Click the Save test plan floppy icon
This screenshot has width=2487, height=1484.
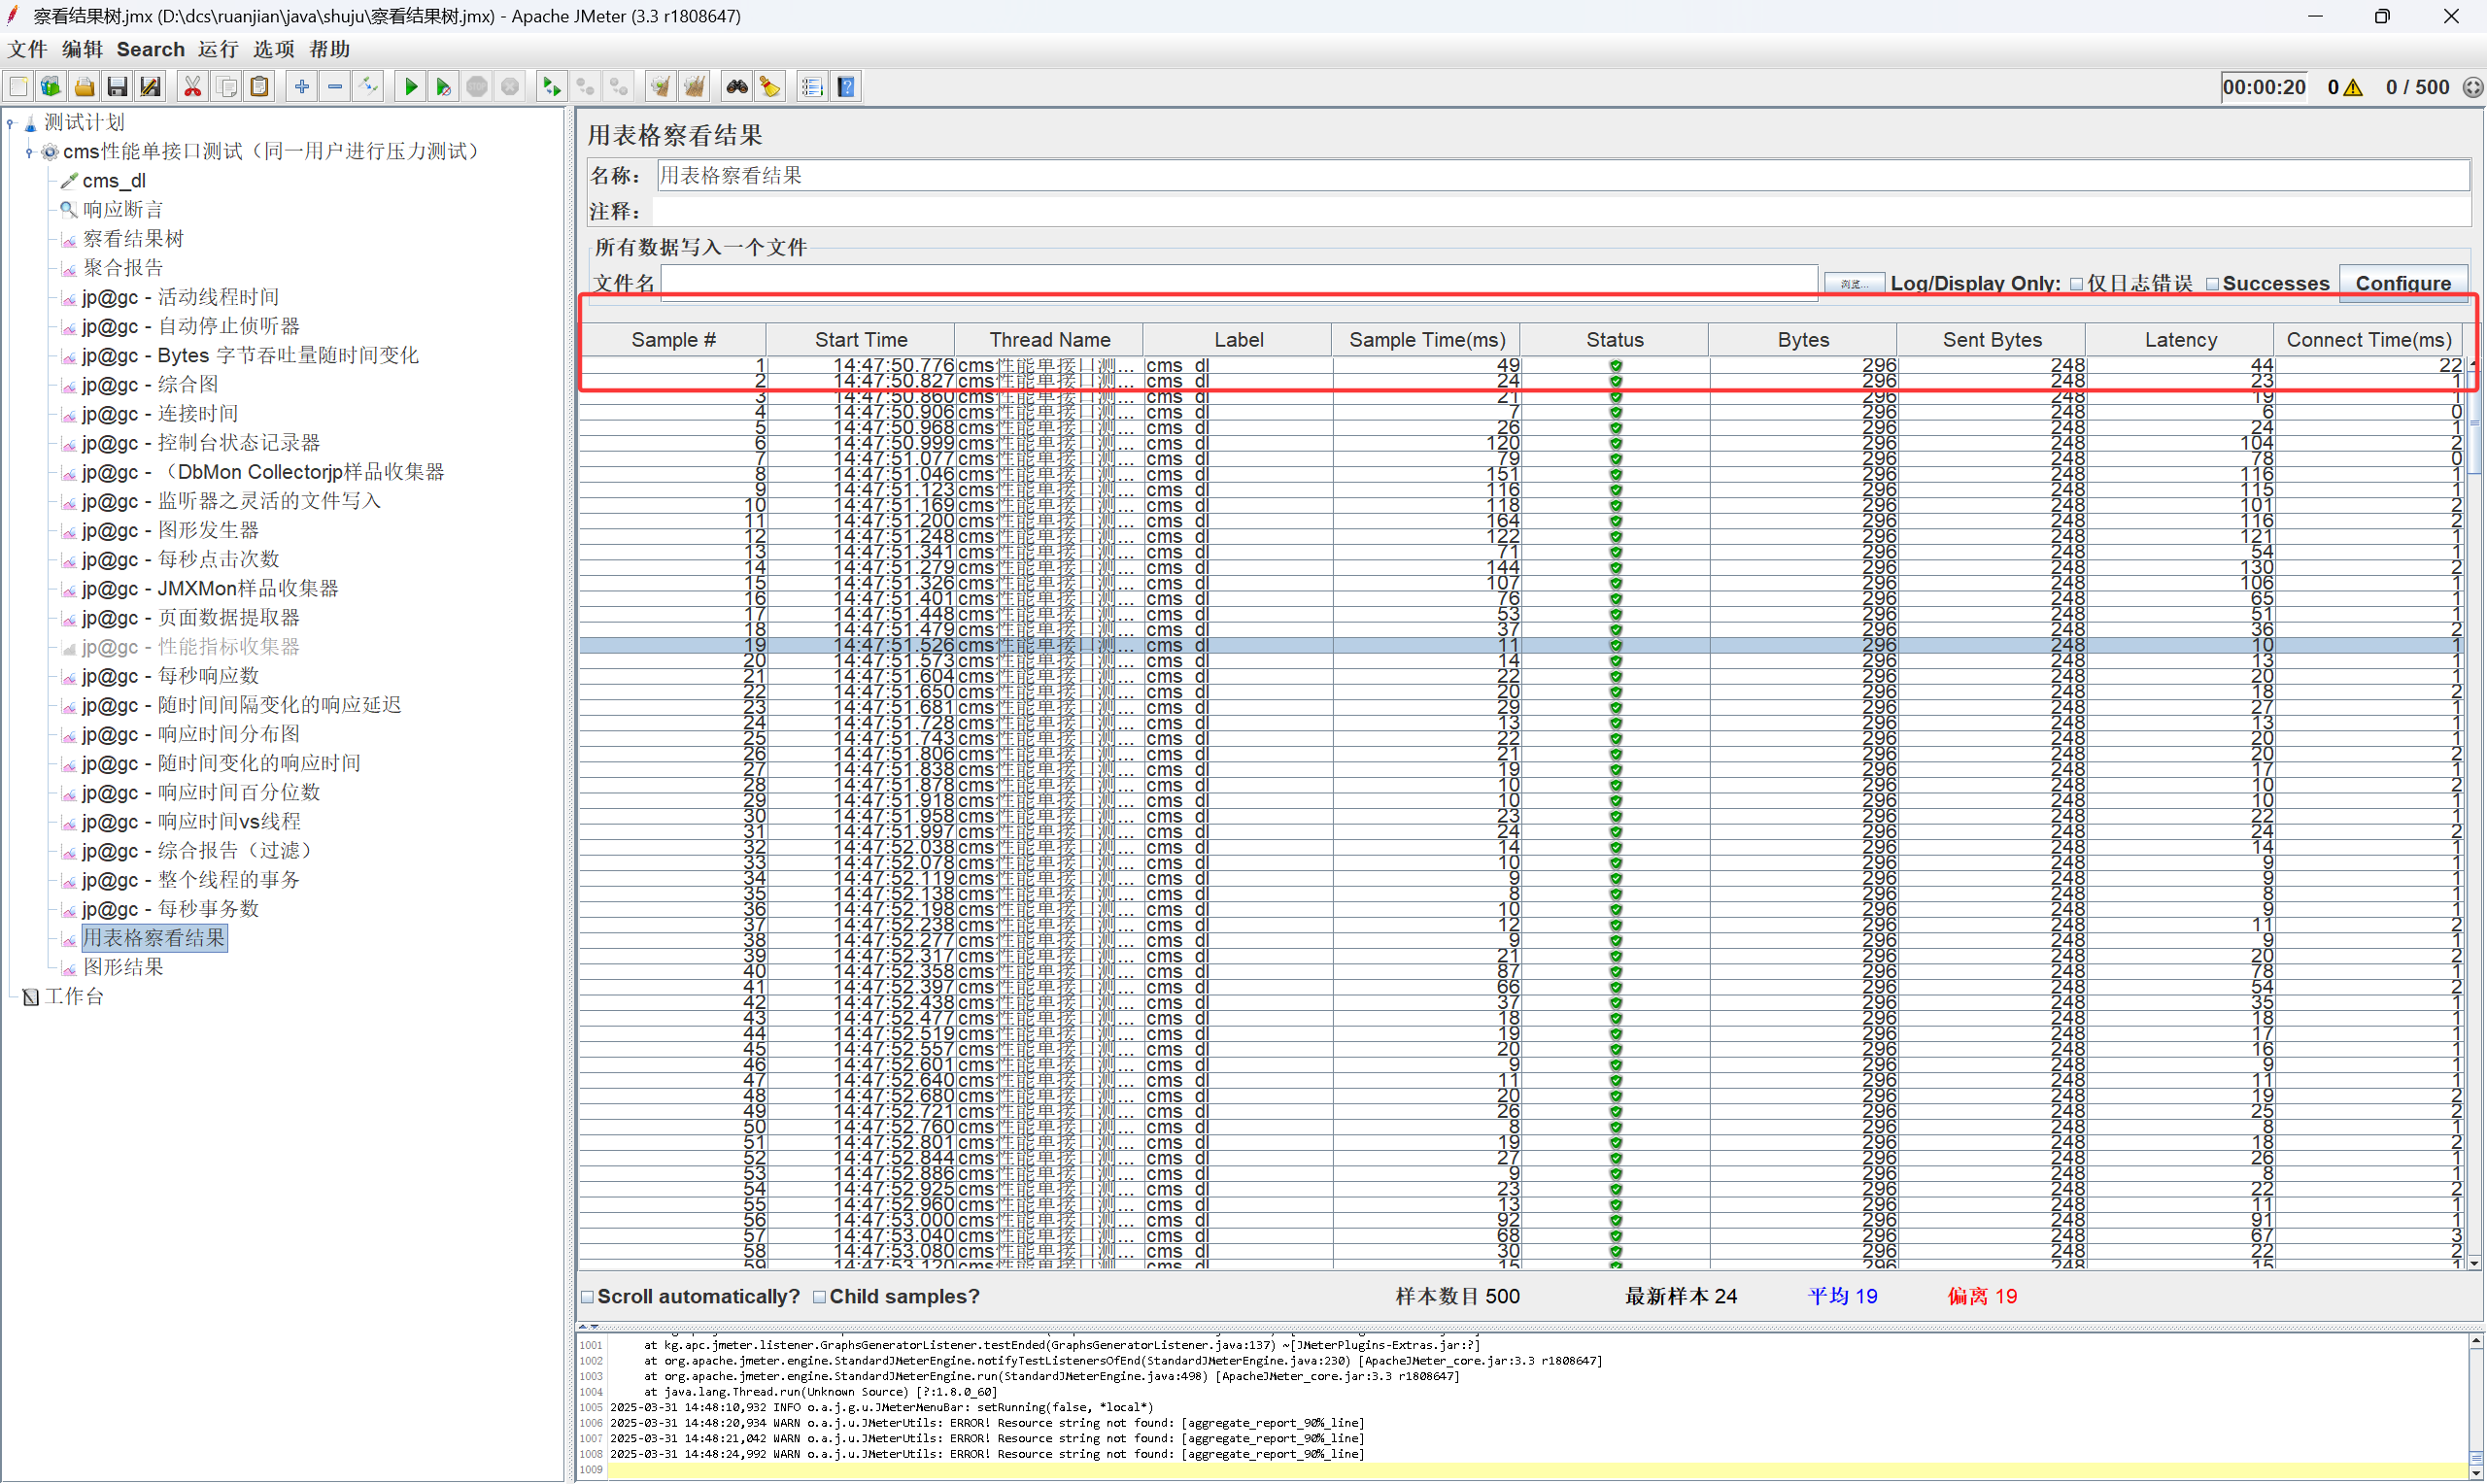(117, 87)
